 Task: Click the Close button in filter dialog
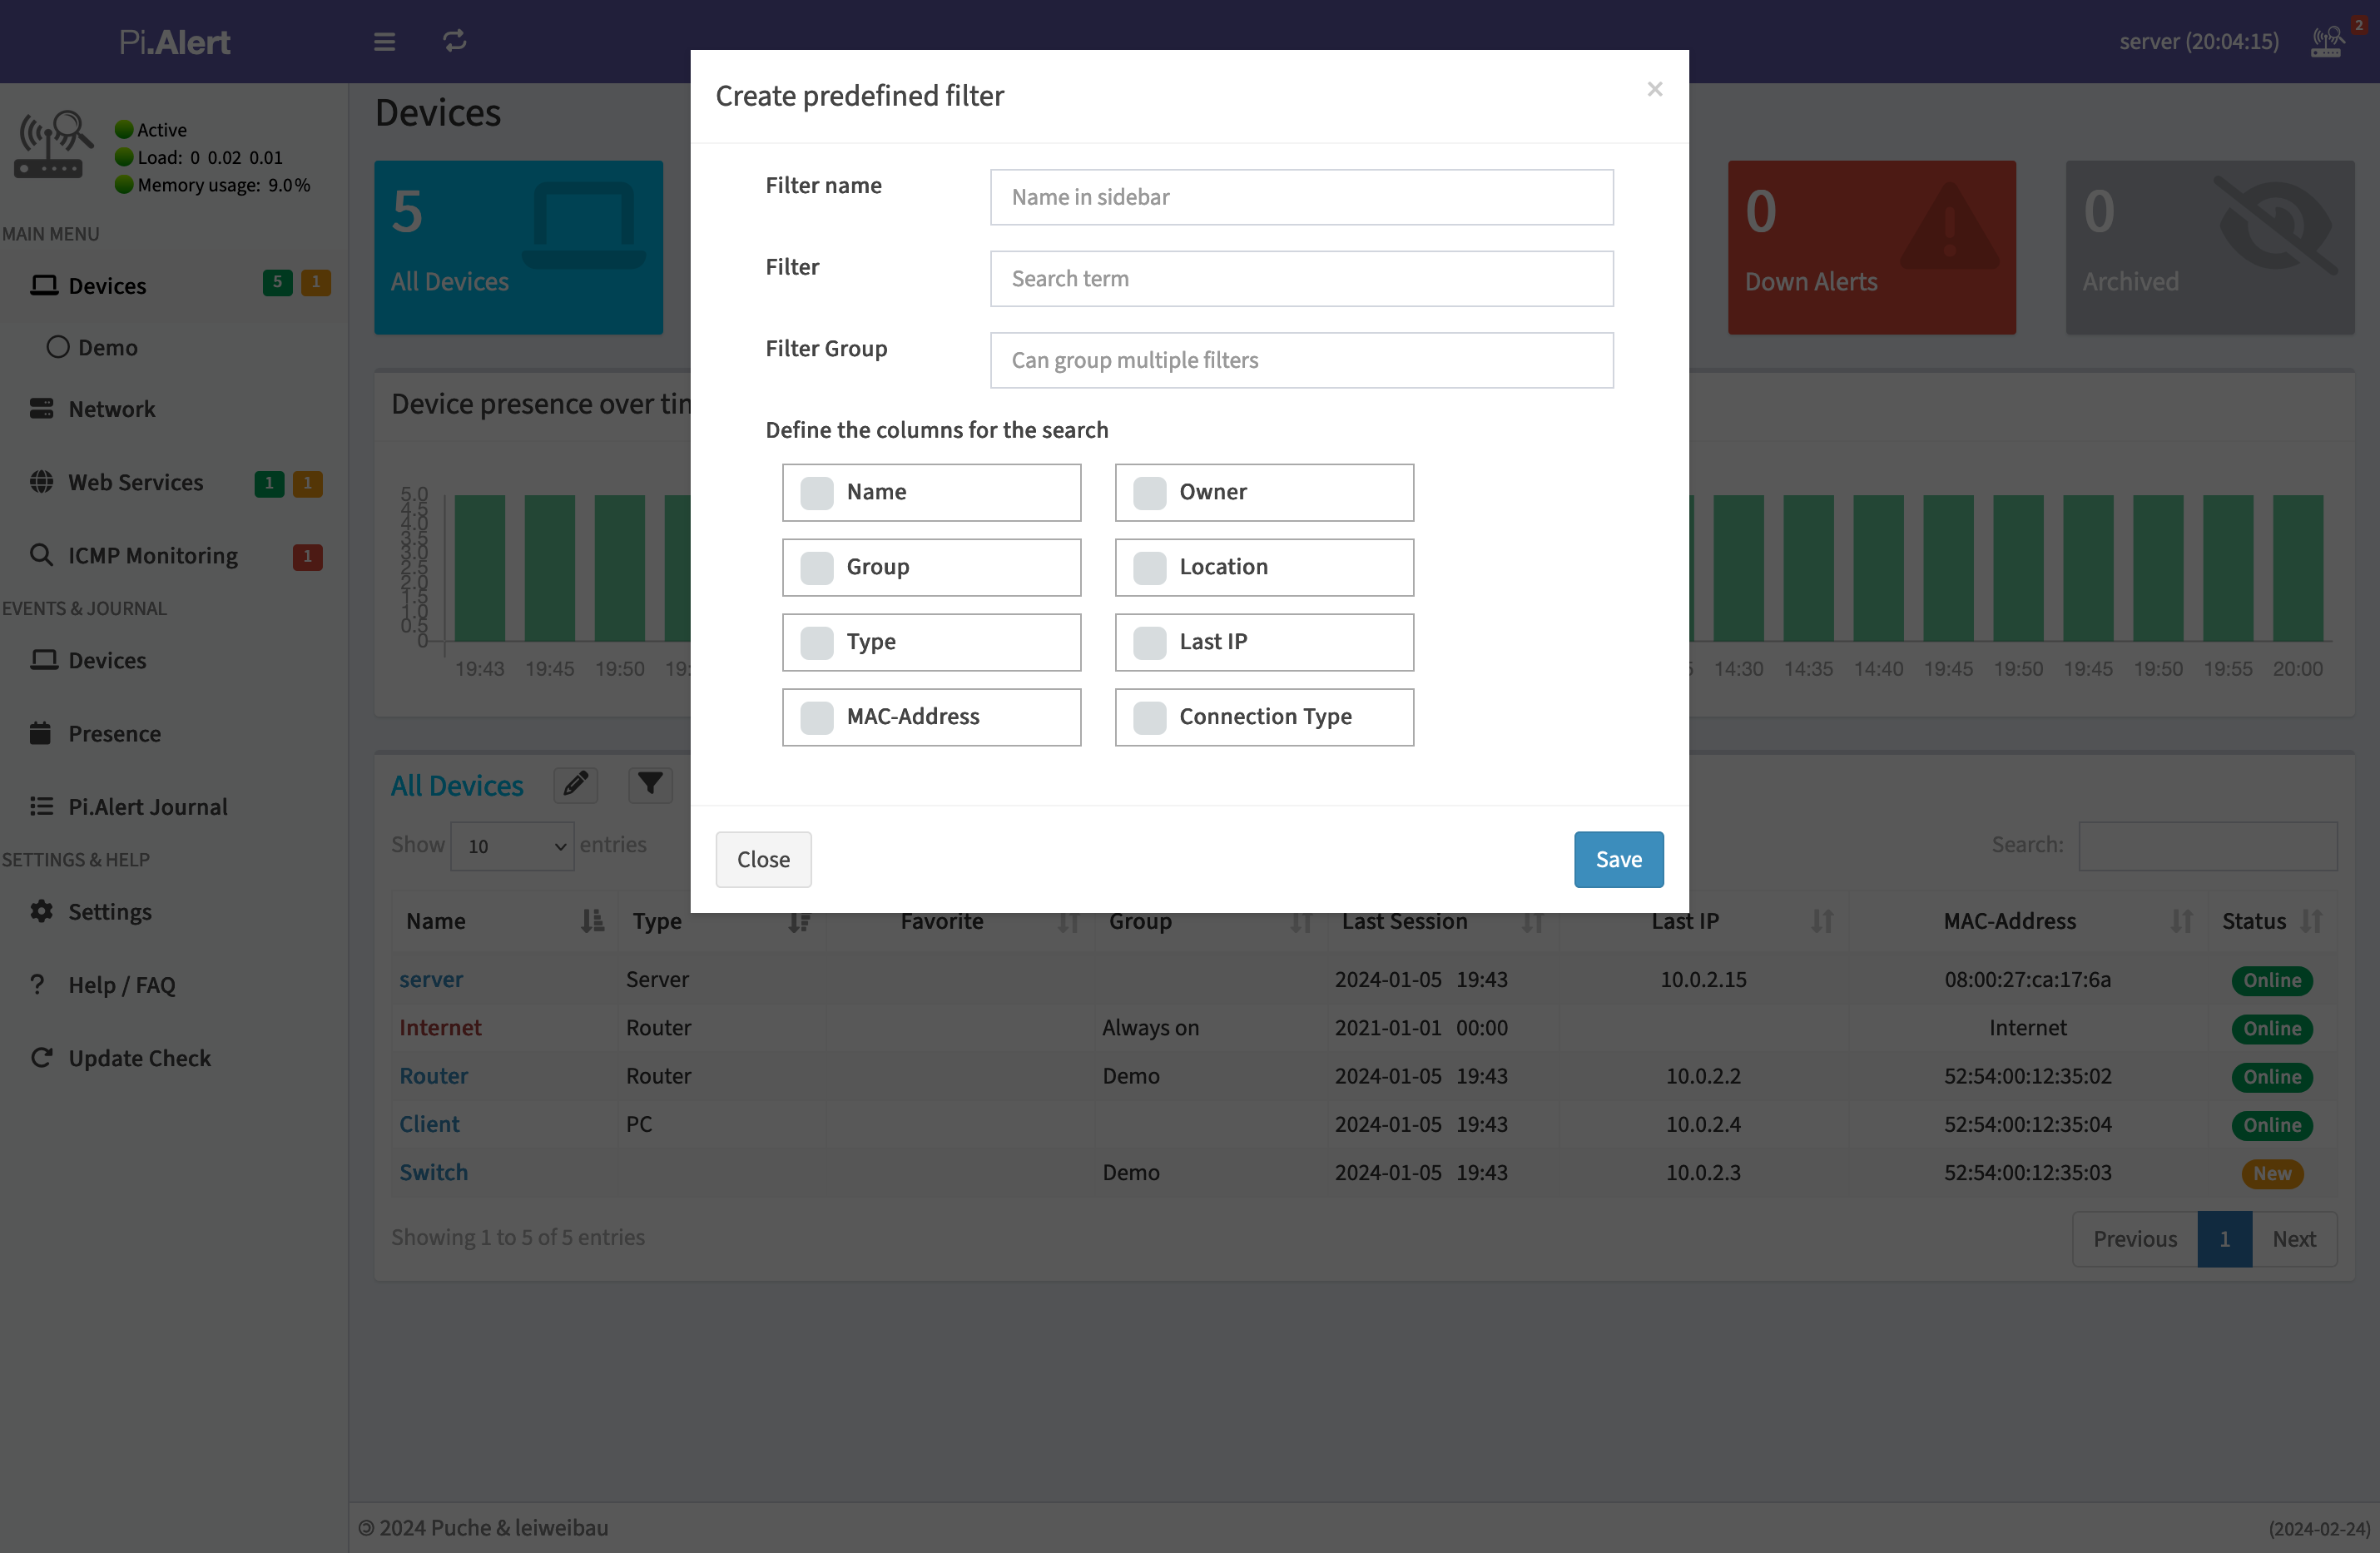point(763,859)
